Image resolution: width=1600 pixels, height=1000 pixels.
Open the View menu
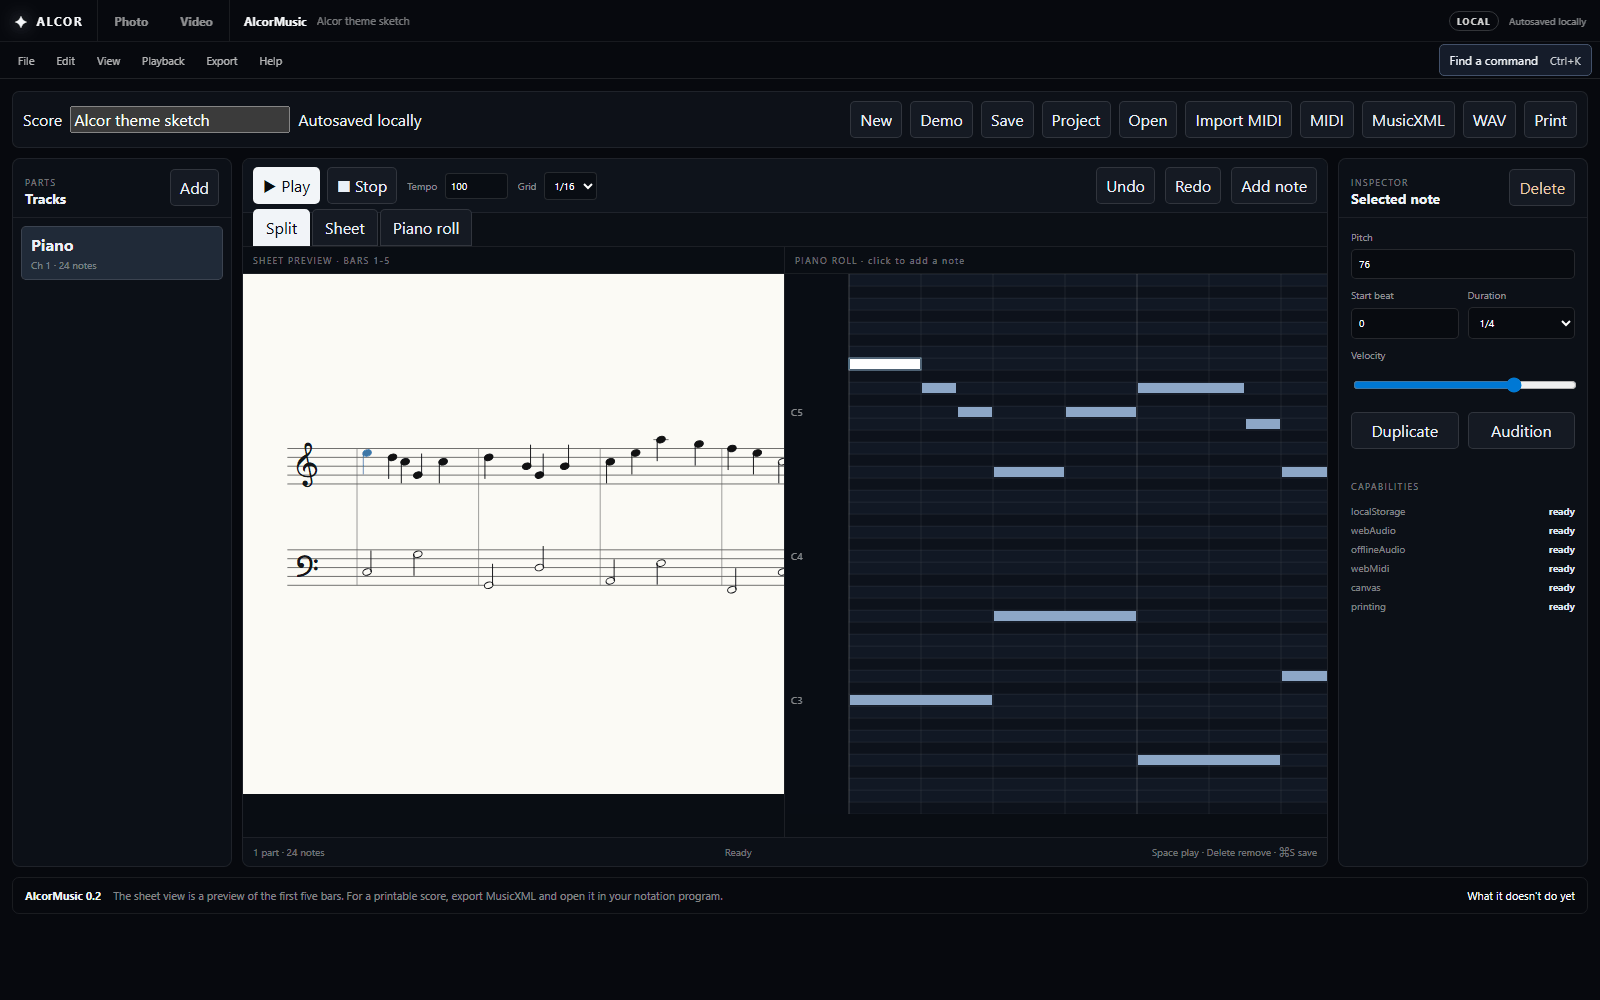point(108,61)
